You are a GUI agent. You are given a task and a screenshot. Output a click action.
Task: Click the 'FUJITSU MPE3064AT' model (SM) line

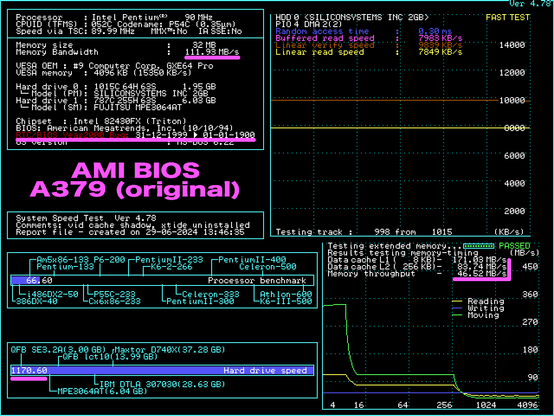pyautogui.click(x=101, y=107)
